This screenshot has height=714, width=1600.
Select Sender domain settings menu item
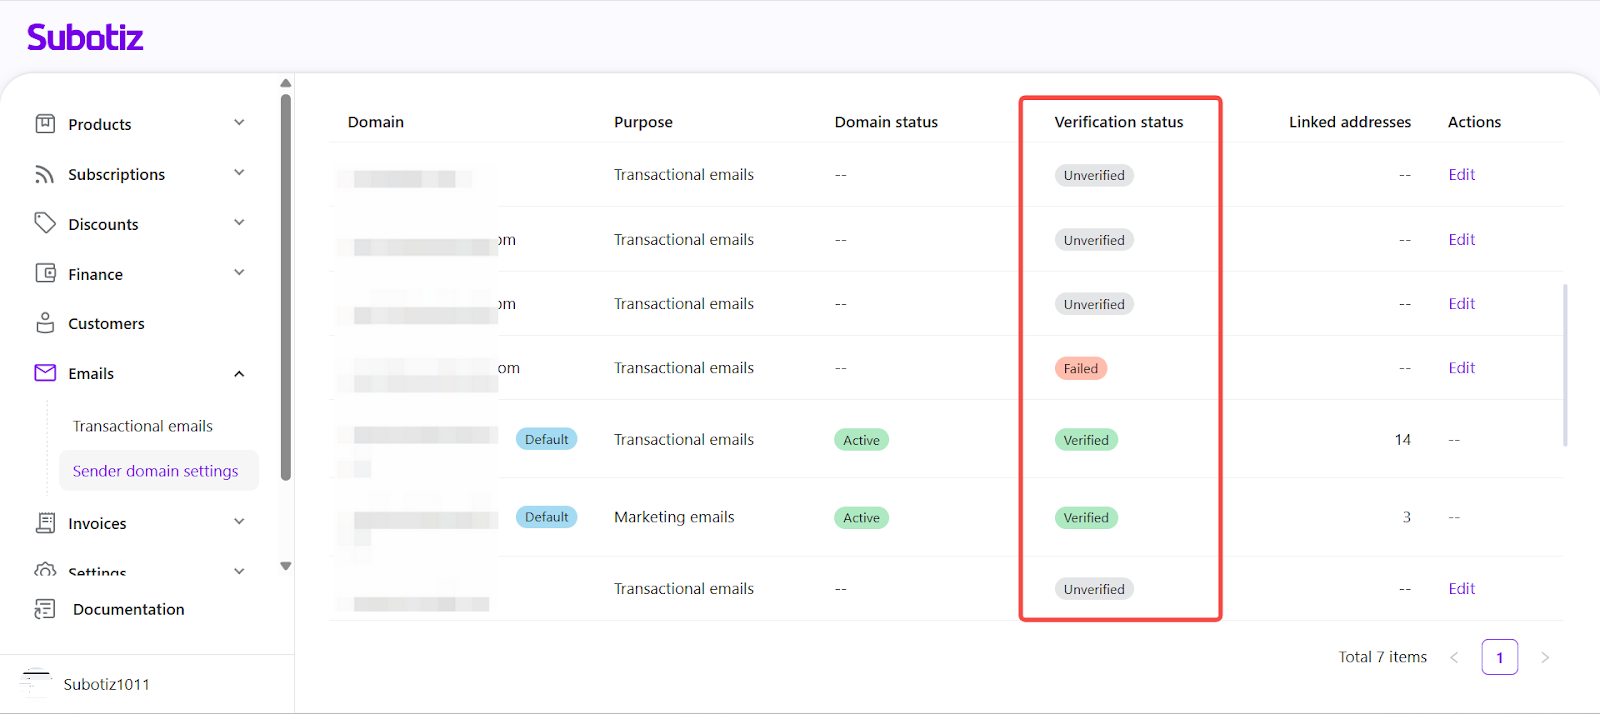click(156, 471)
